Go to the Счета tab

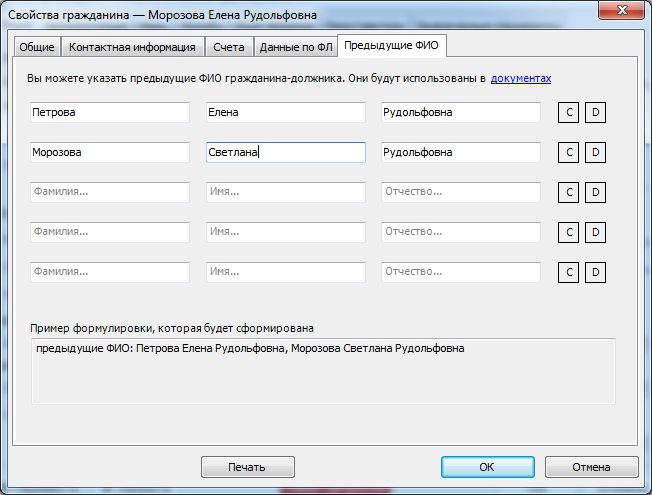click(228, 47)
